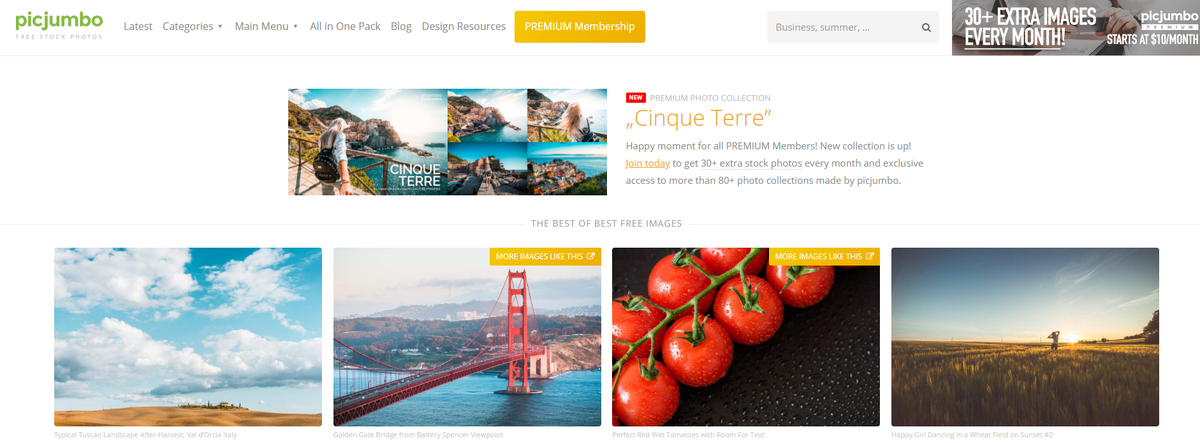
Task: Expand the Categories dropdown arrow
Action: click(220, 27)
